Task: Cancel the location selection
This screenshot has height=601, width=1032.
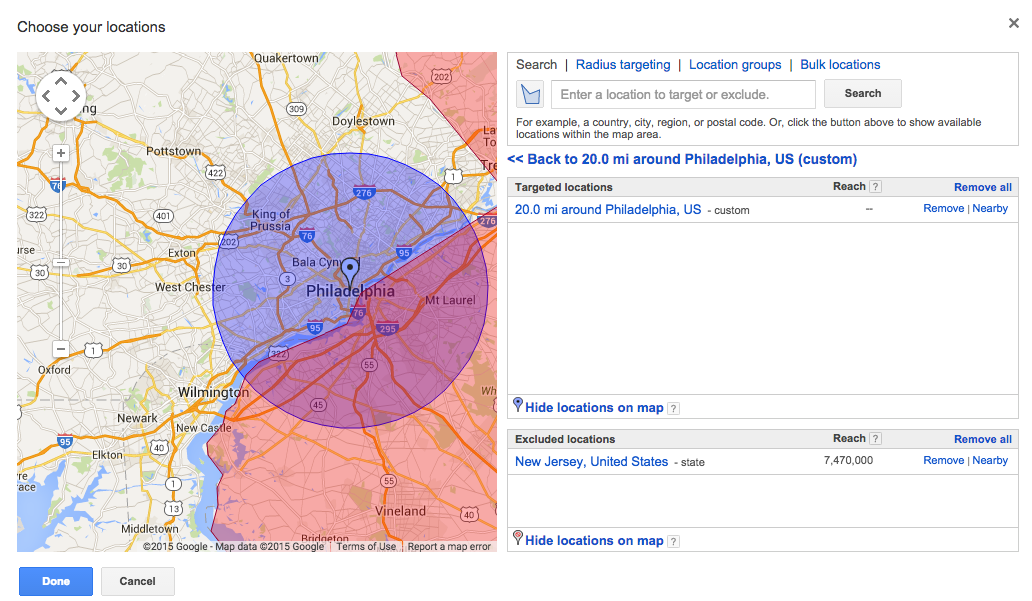Action: pyautogui.click(x=137, y=581)
